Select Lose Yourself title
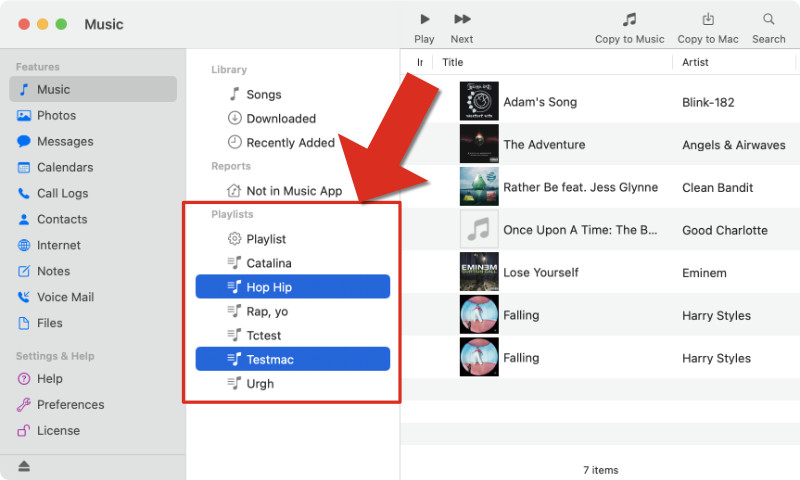Screen dimensions: 800x480 tap(541, 272)
